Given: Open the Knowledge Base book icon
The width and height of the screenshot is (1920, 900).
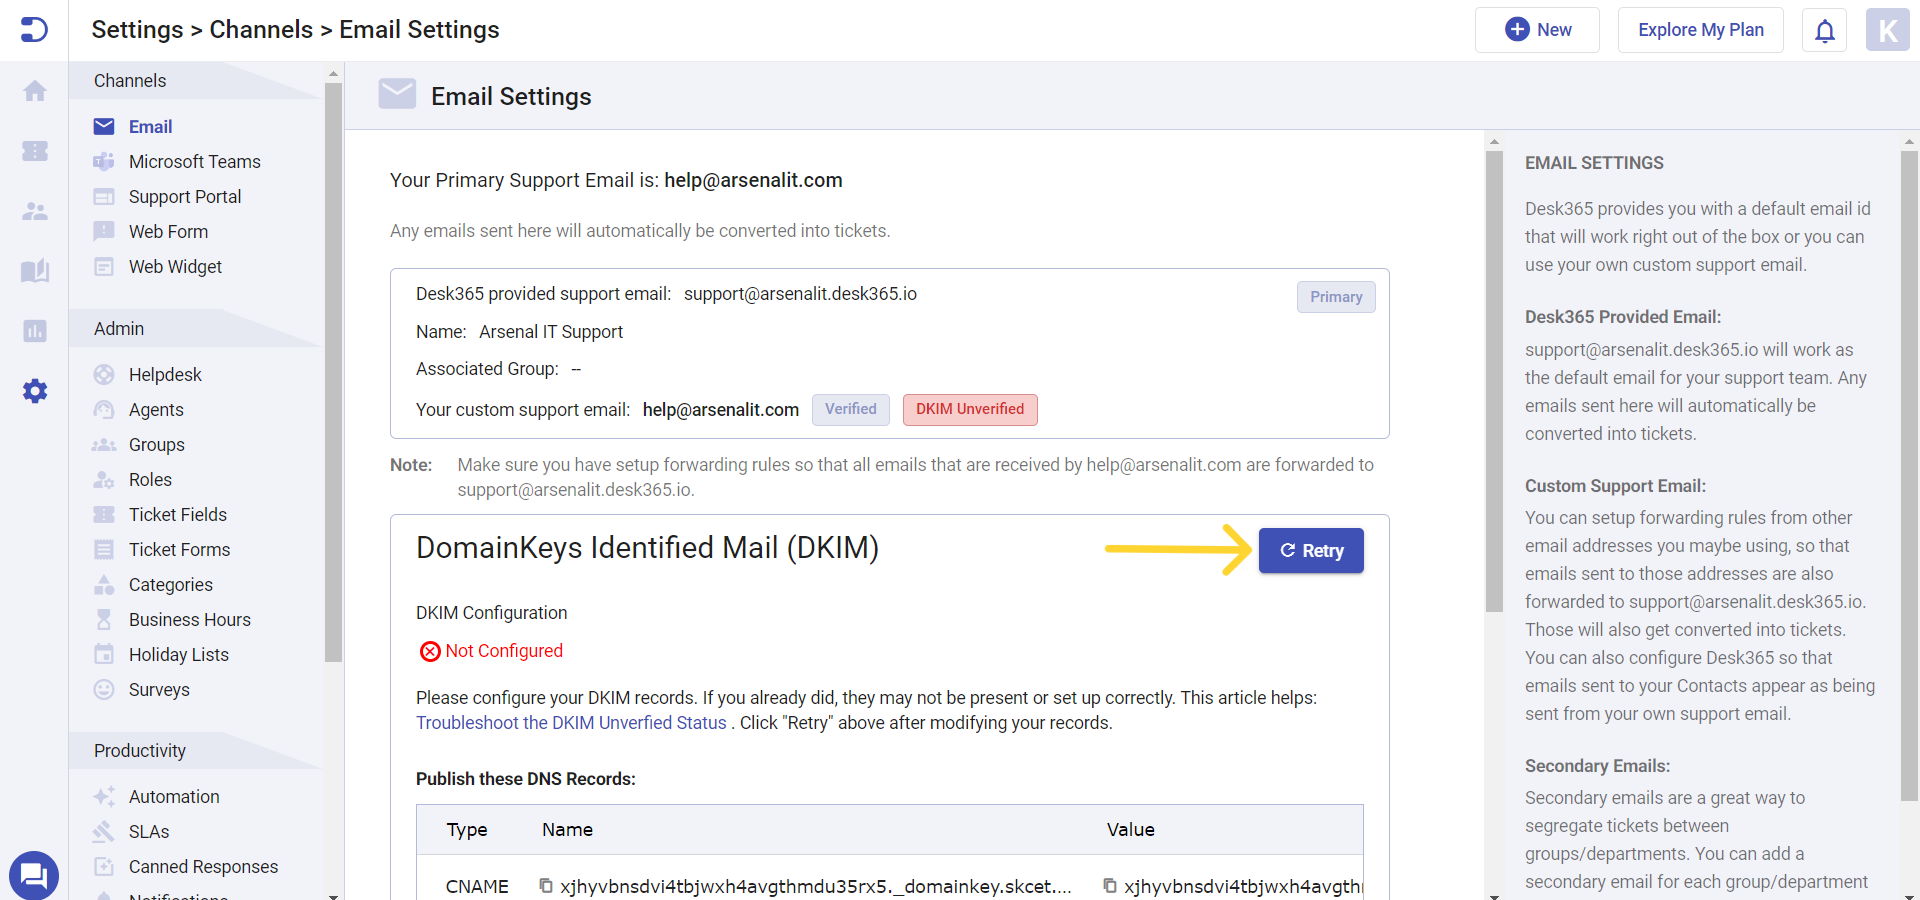Looking at the screenshot, I should point(34,271).
